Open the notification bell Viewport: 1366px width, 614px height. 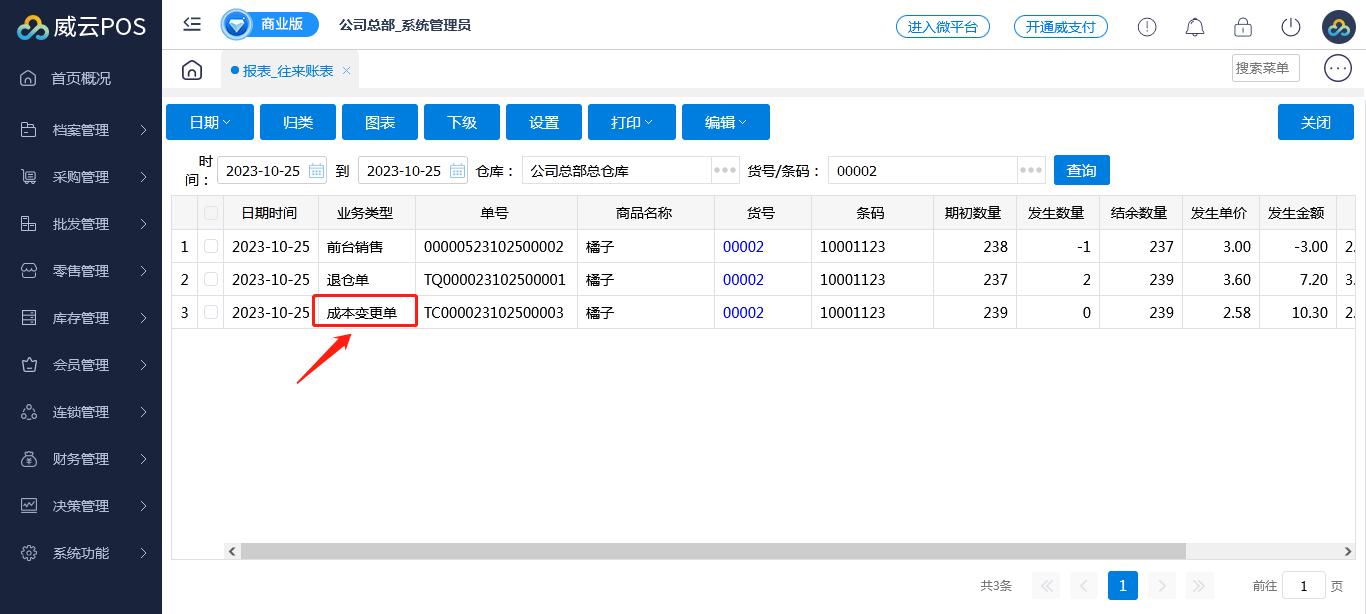1195,27
